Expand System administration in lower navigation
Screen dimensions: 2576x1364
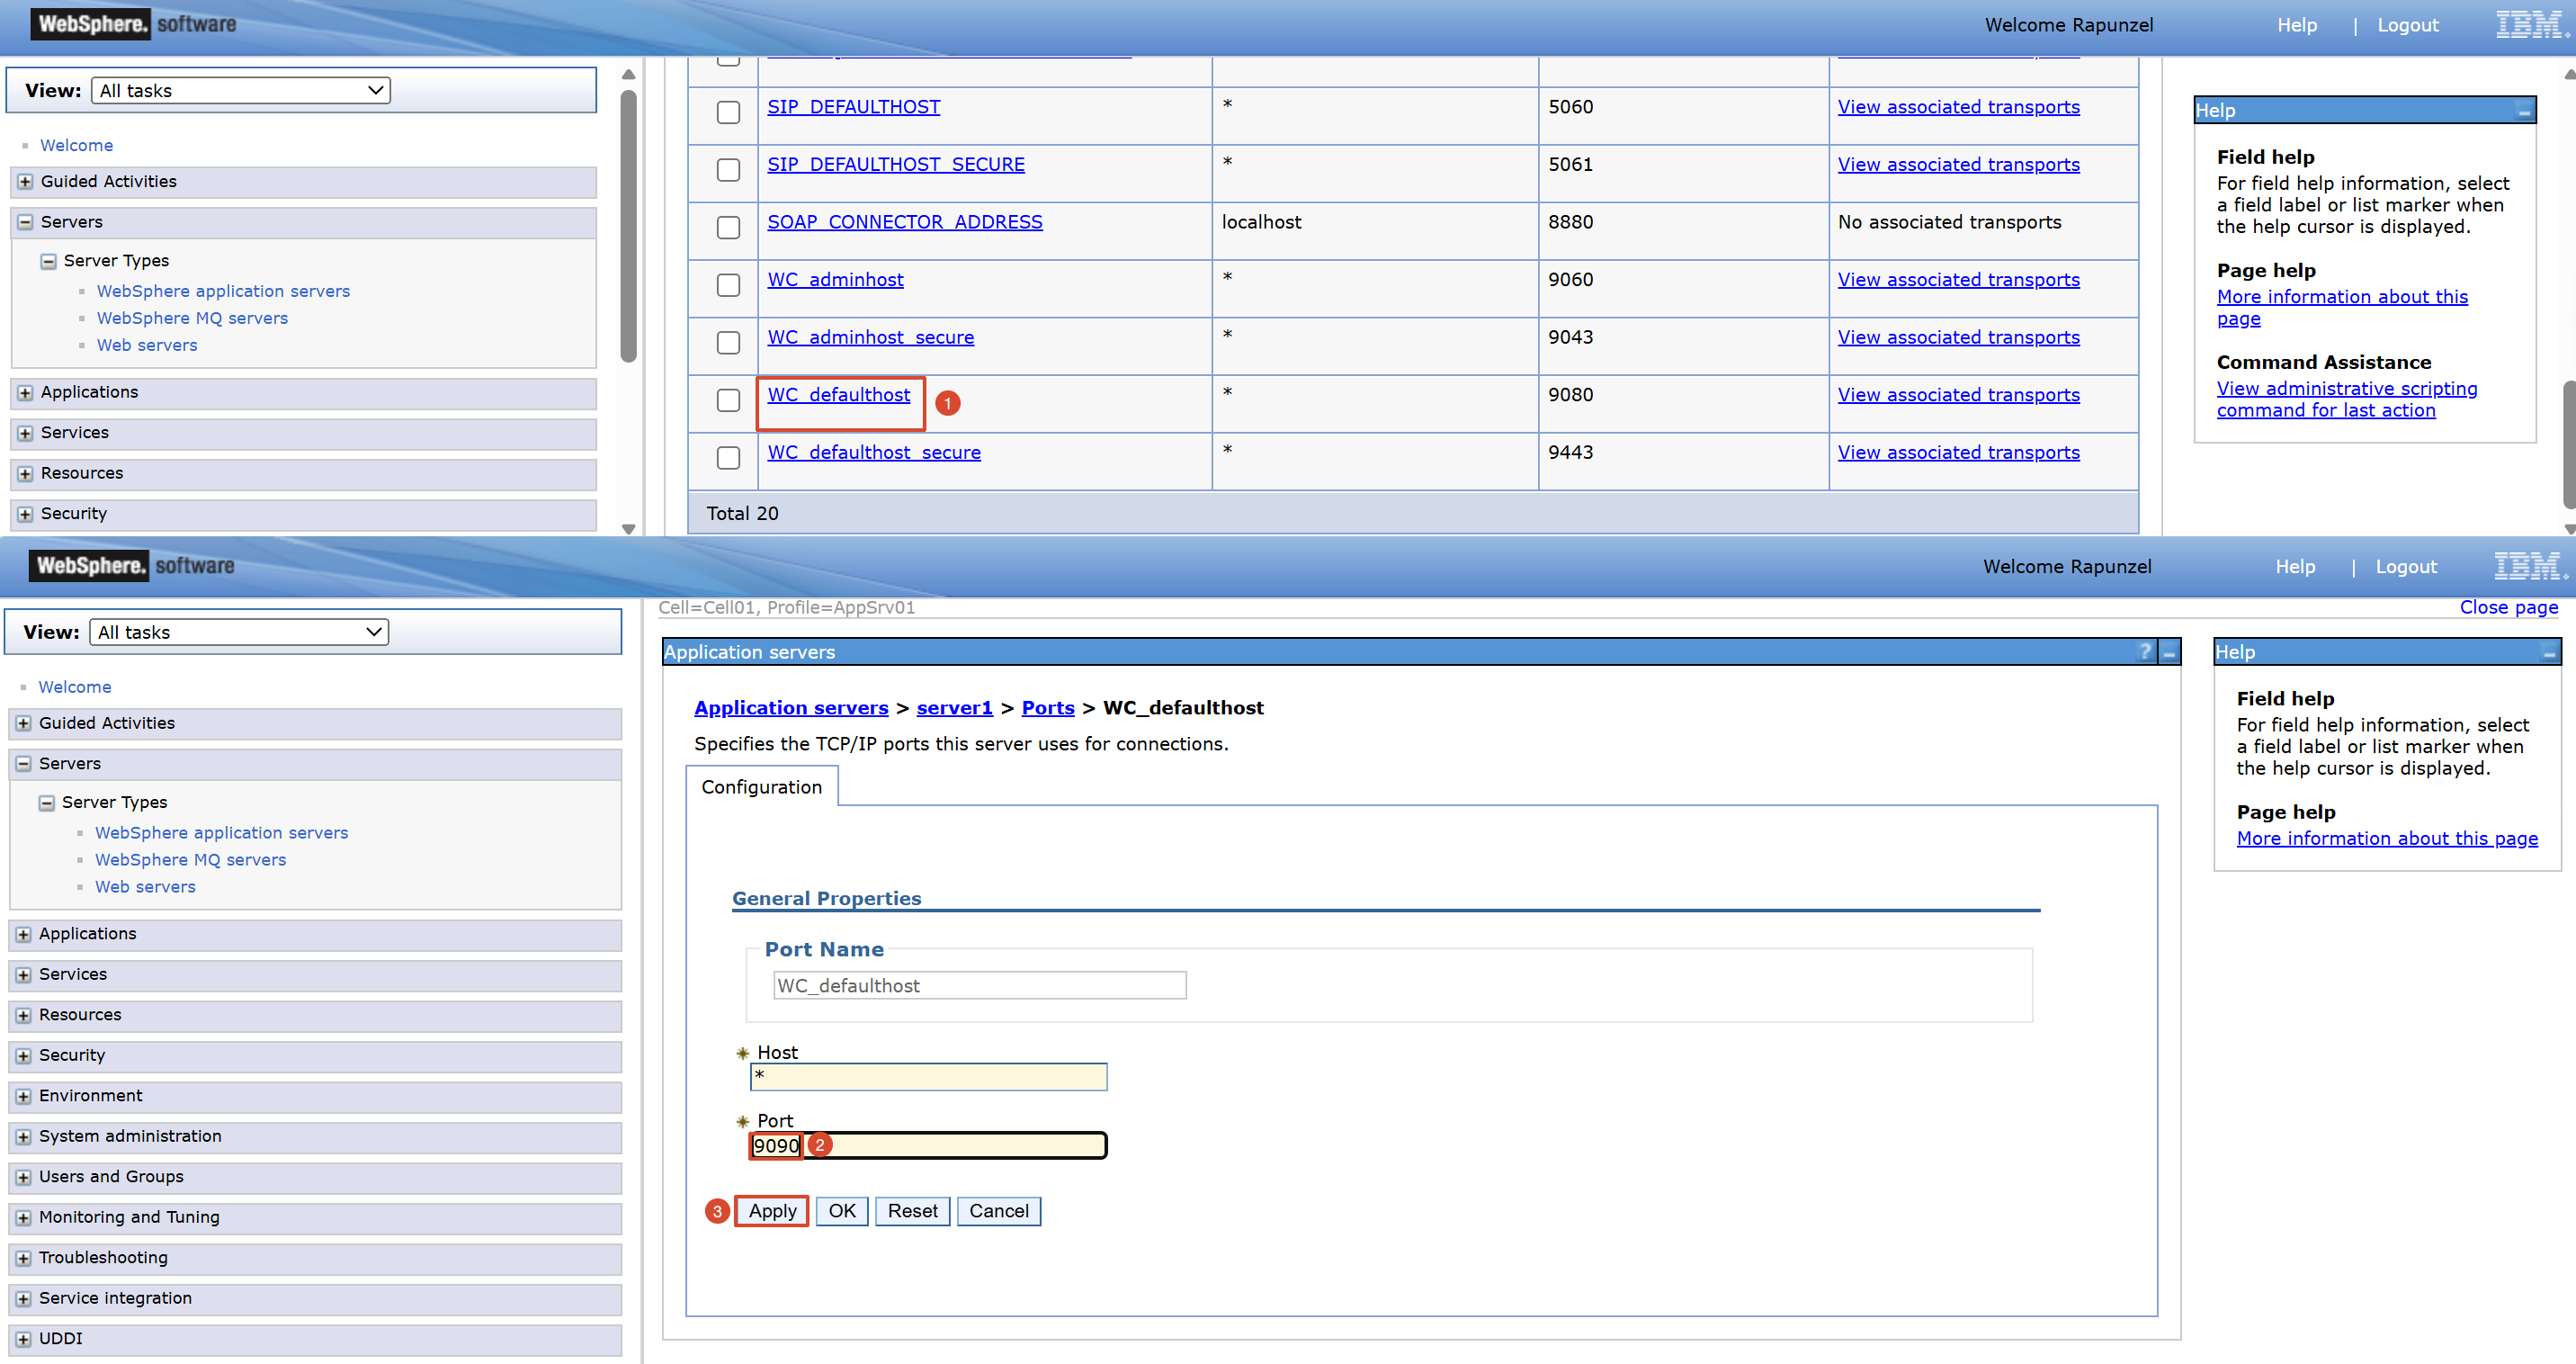click(x=23, y=1137)
